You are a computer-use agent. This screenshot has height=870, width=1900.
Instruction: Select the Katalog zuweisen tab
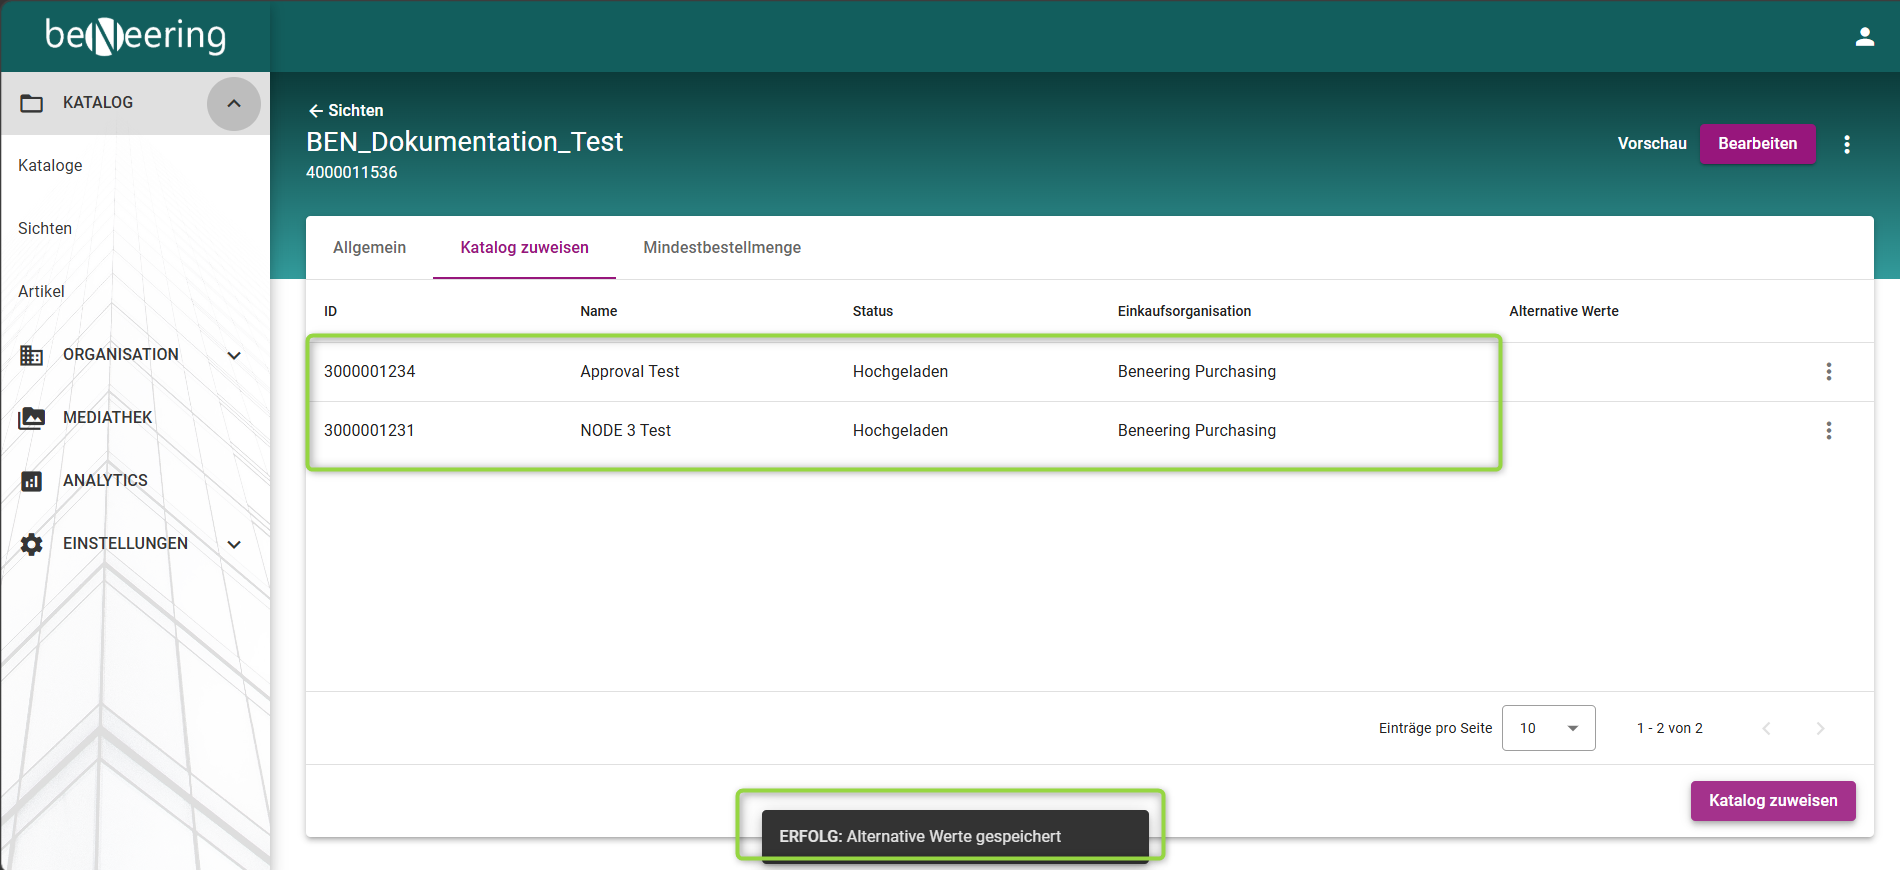point(524,247)
